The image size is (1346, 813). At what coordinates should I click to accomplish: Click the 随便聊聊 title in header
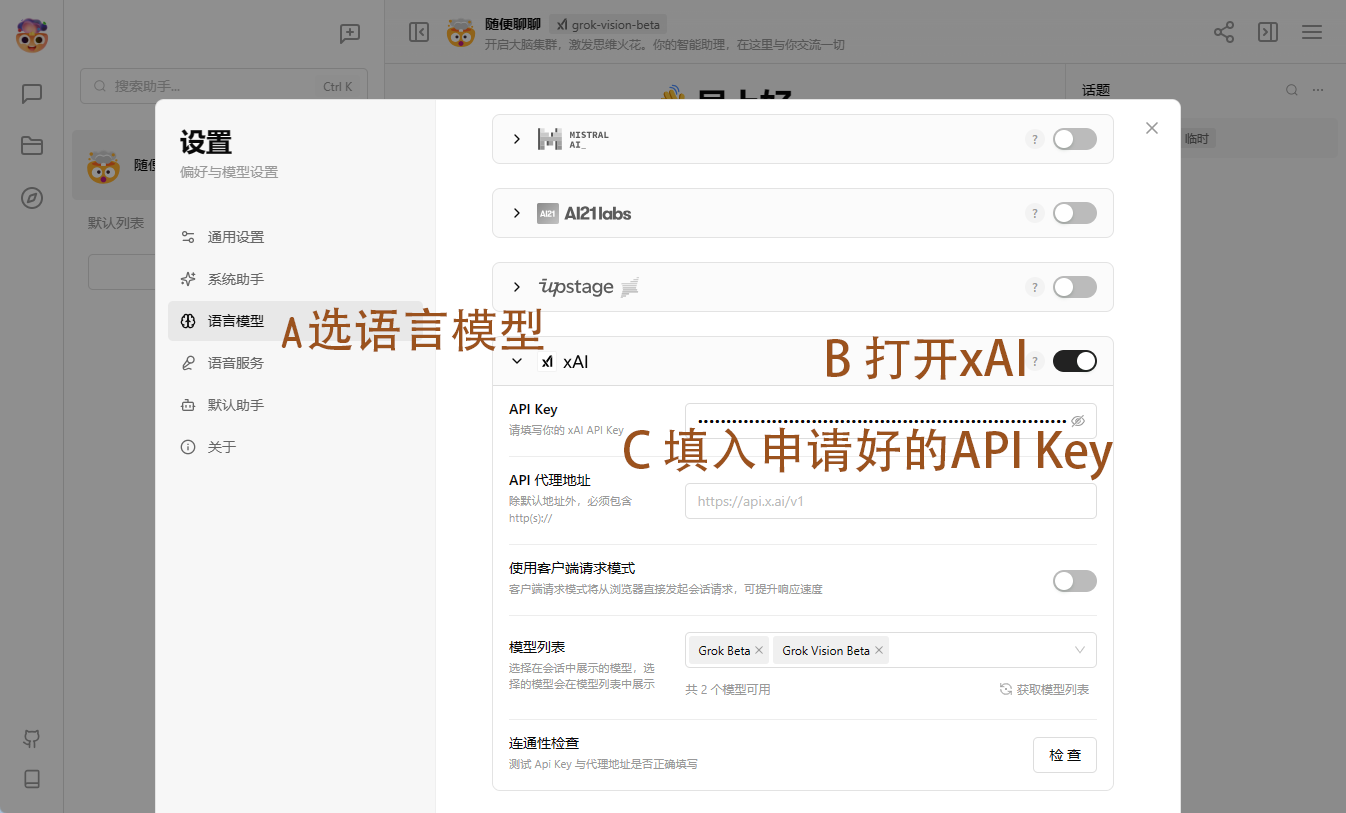(x=513, y=24)
